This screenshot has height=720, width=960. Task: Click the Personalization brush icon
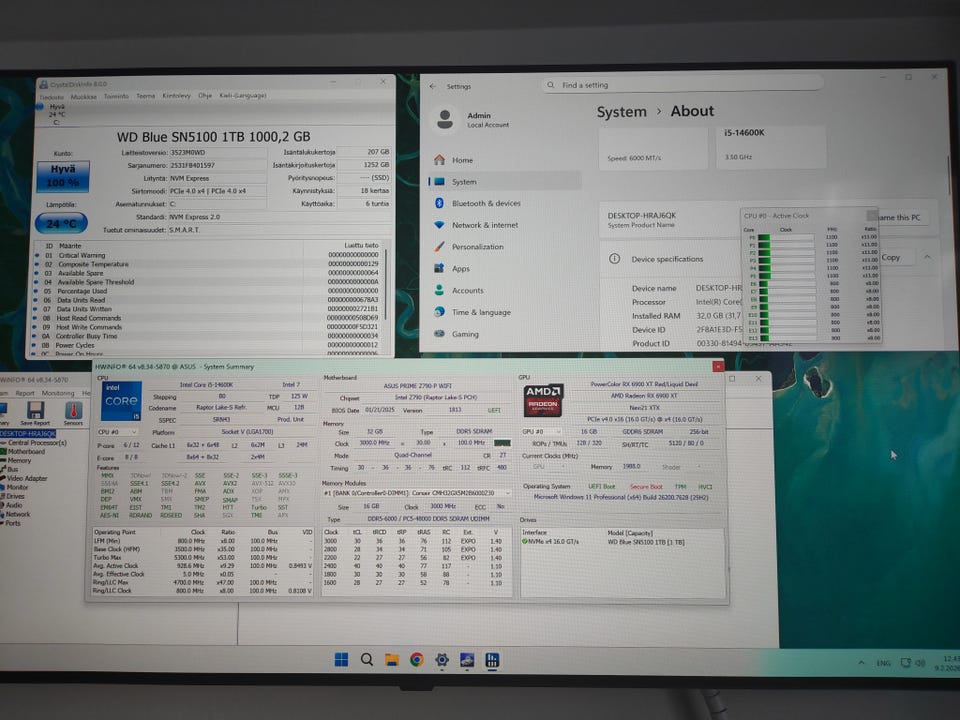pyautogui.click(x=439, y=246)
